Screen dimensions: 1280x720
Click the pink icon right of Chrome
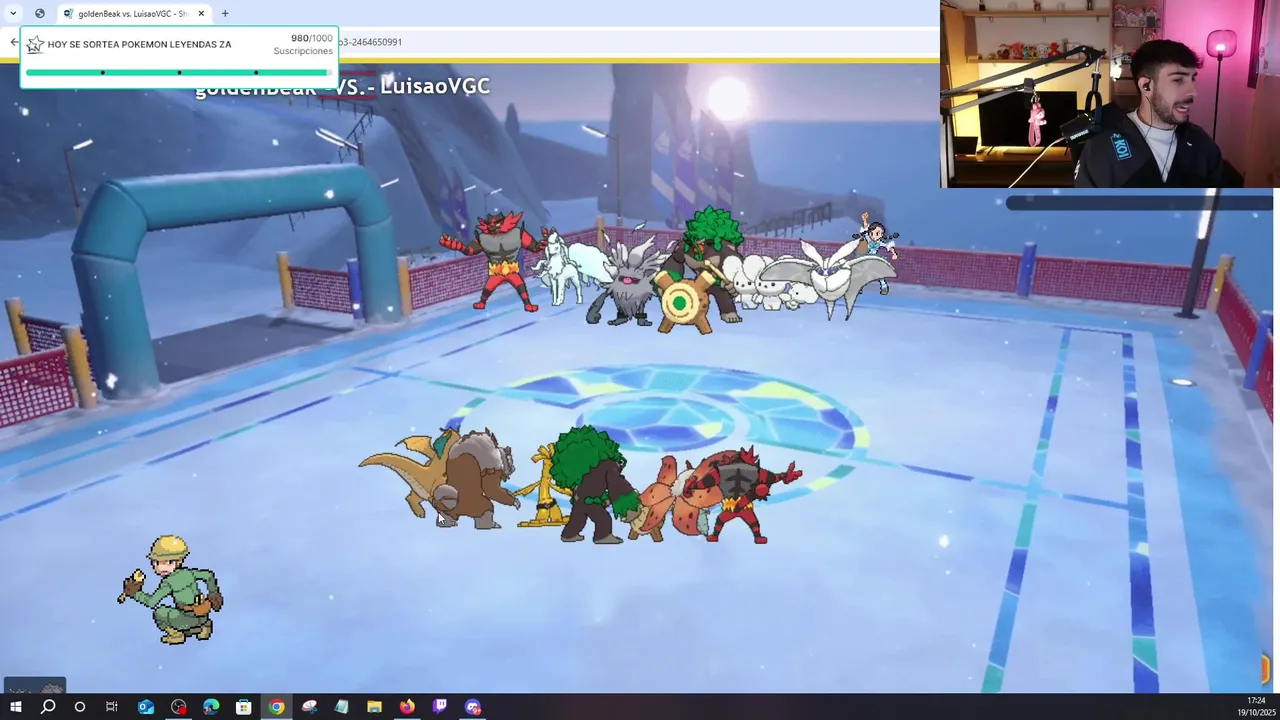309,707
